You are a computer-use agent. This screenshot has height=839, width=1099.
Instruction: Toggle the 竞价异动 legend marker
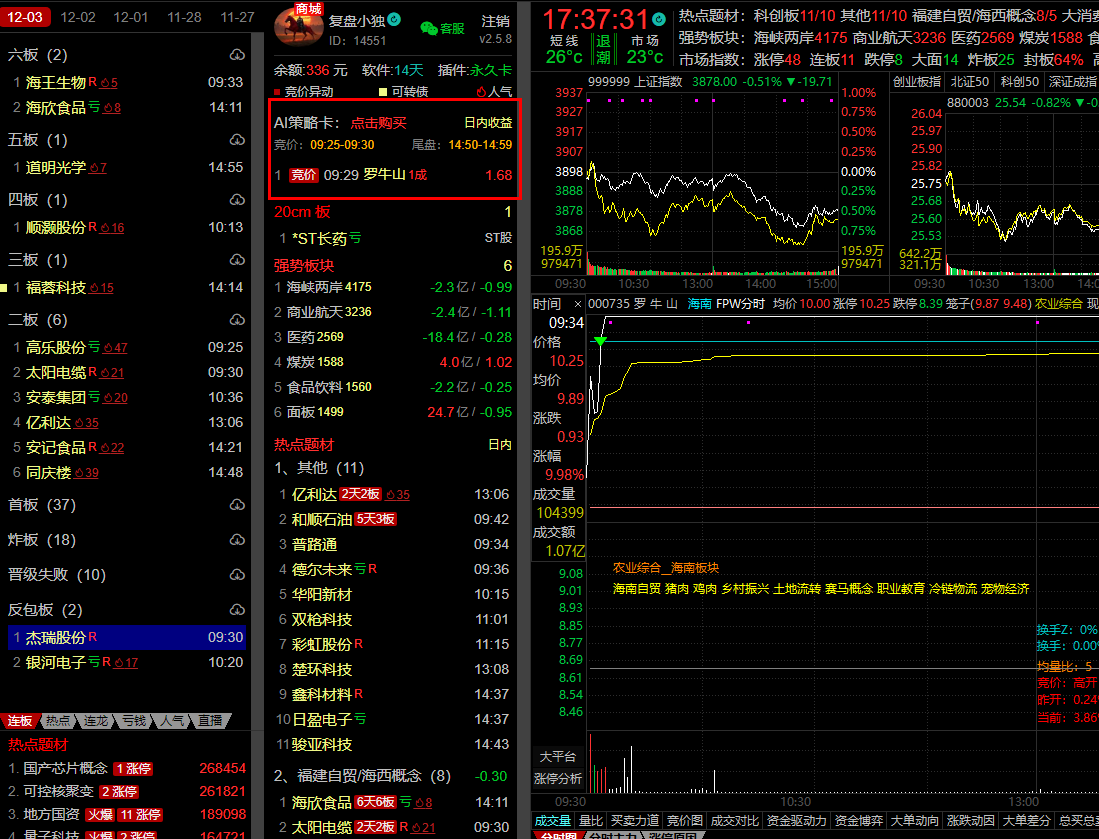tap(279, 91)
